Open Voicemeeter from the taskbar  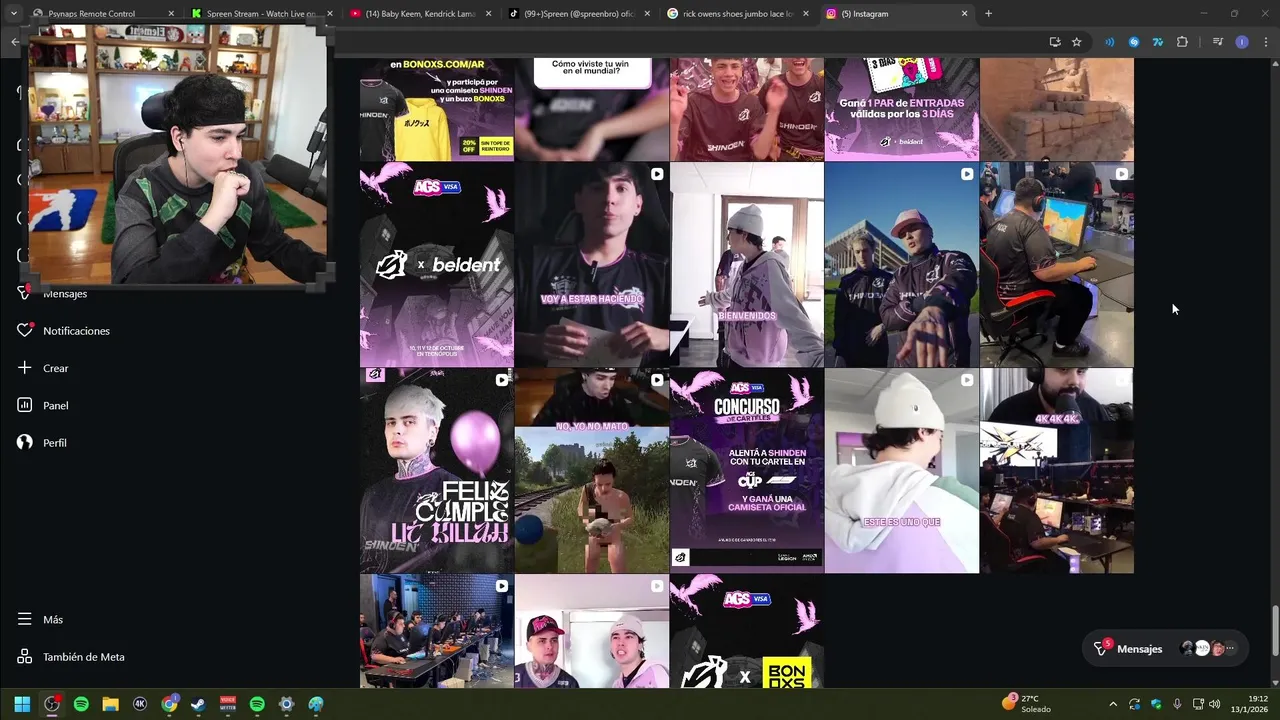pos(228,704)
